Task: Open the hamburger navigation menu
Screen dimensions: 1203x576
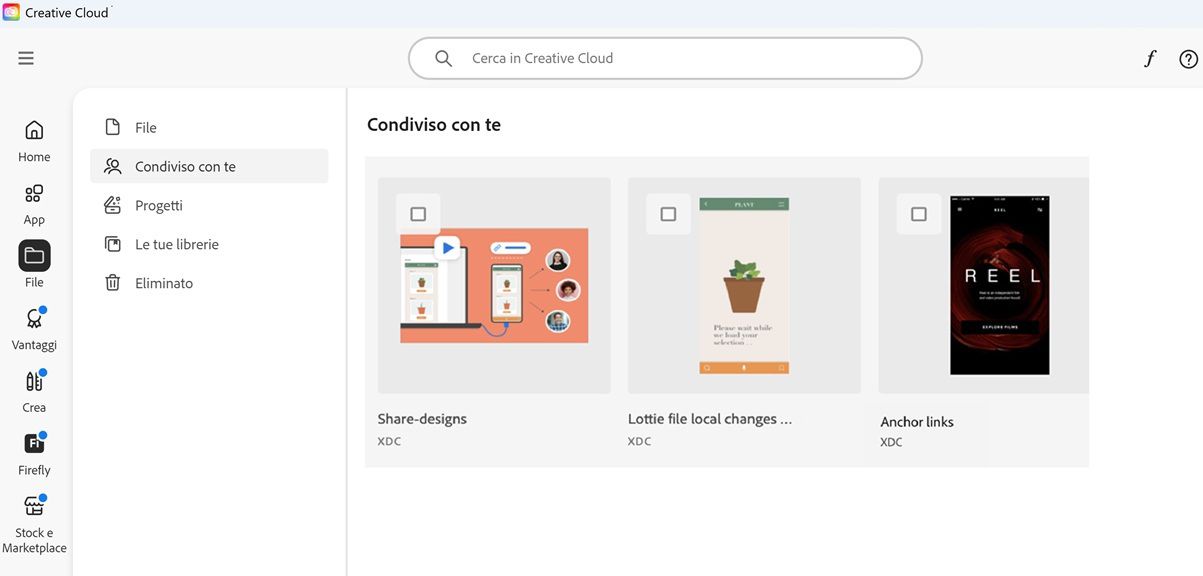Action: pos(26,58)
